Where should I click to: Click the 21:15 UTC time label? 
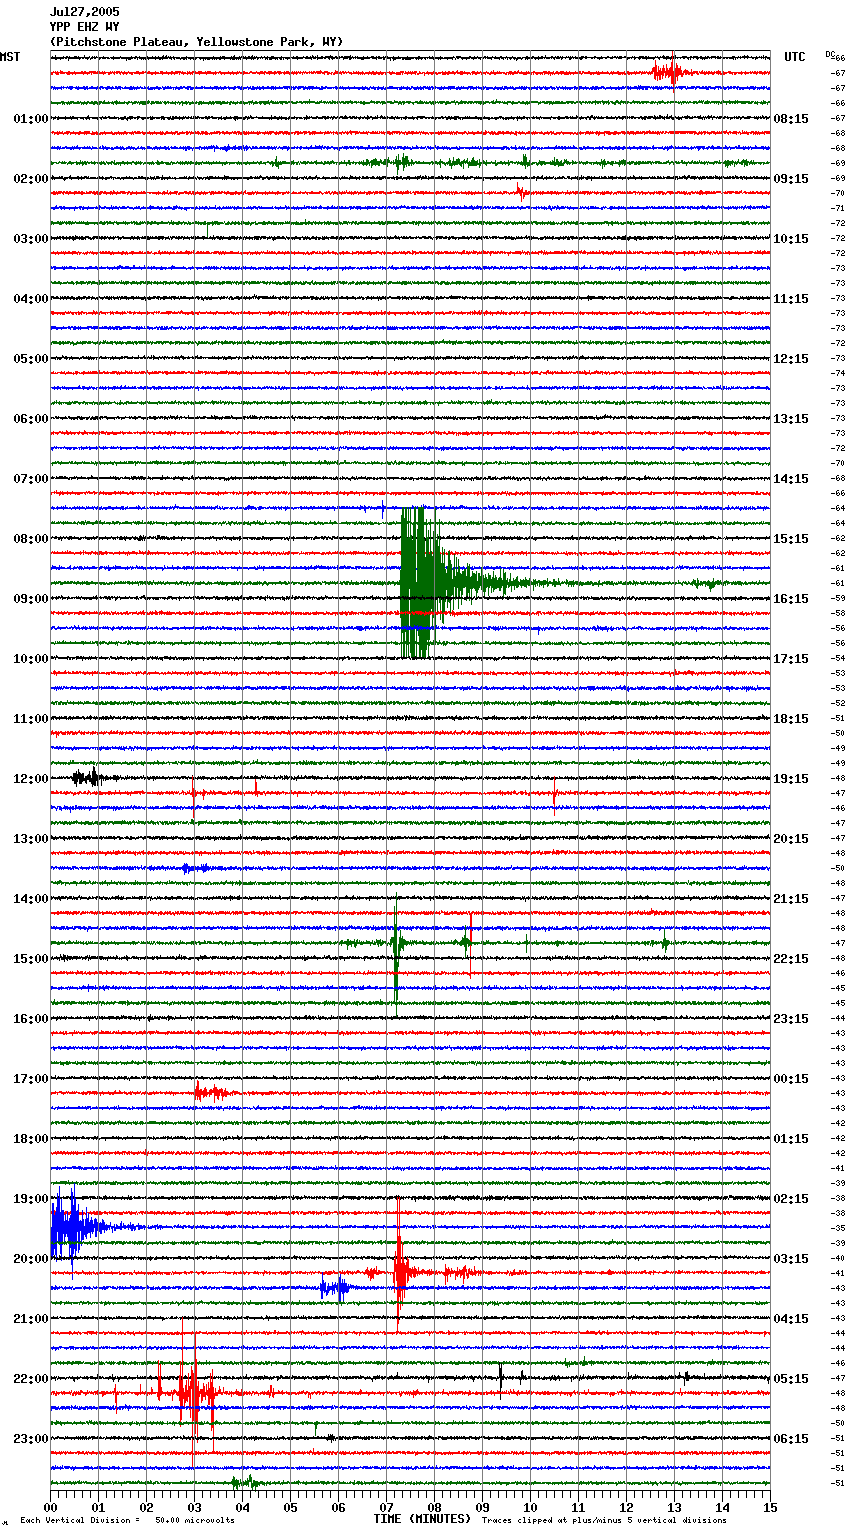(x=791, y=899)
